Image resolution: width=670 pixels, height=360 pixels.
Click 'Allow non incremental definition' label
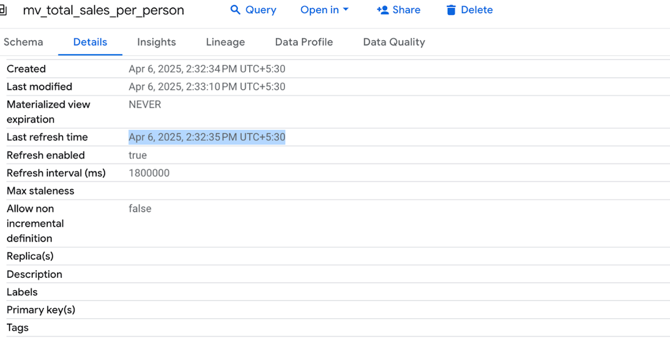click(35, 223)
